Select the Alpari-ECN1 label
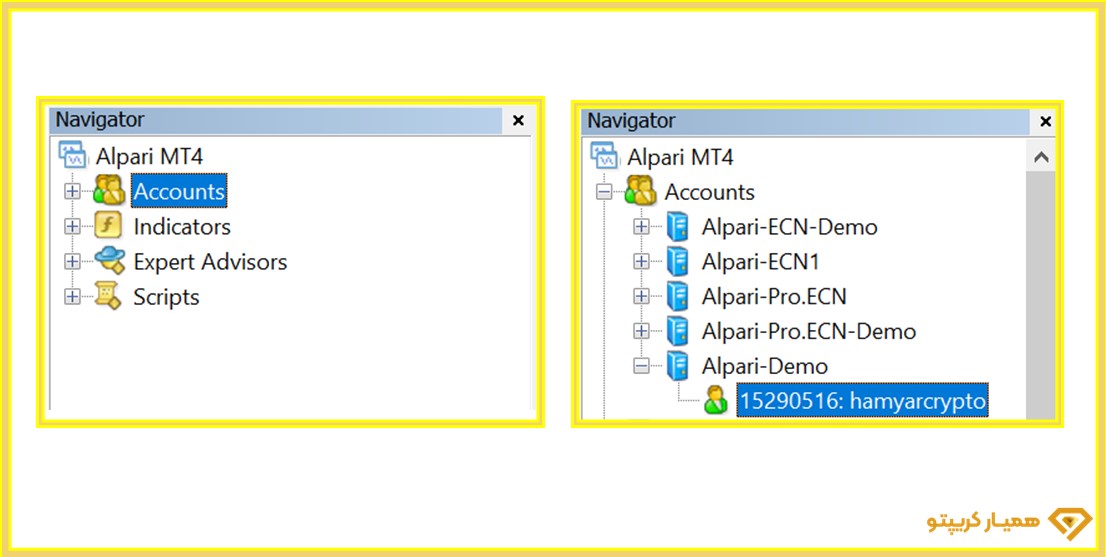The image size is (1106, 557). [760, 262]
